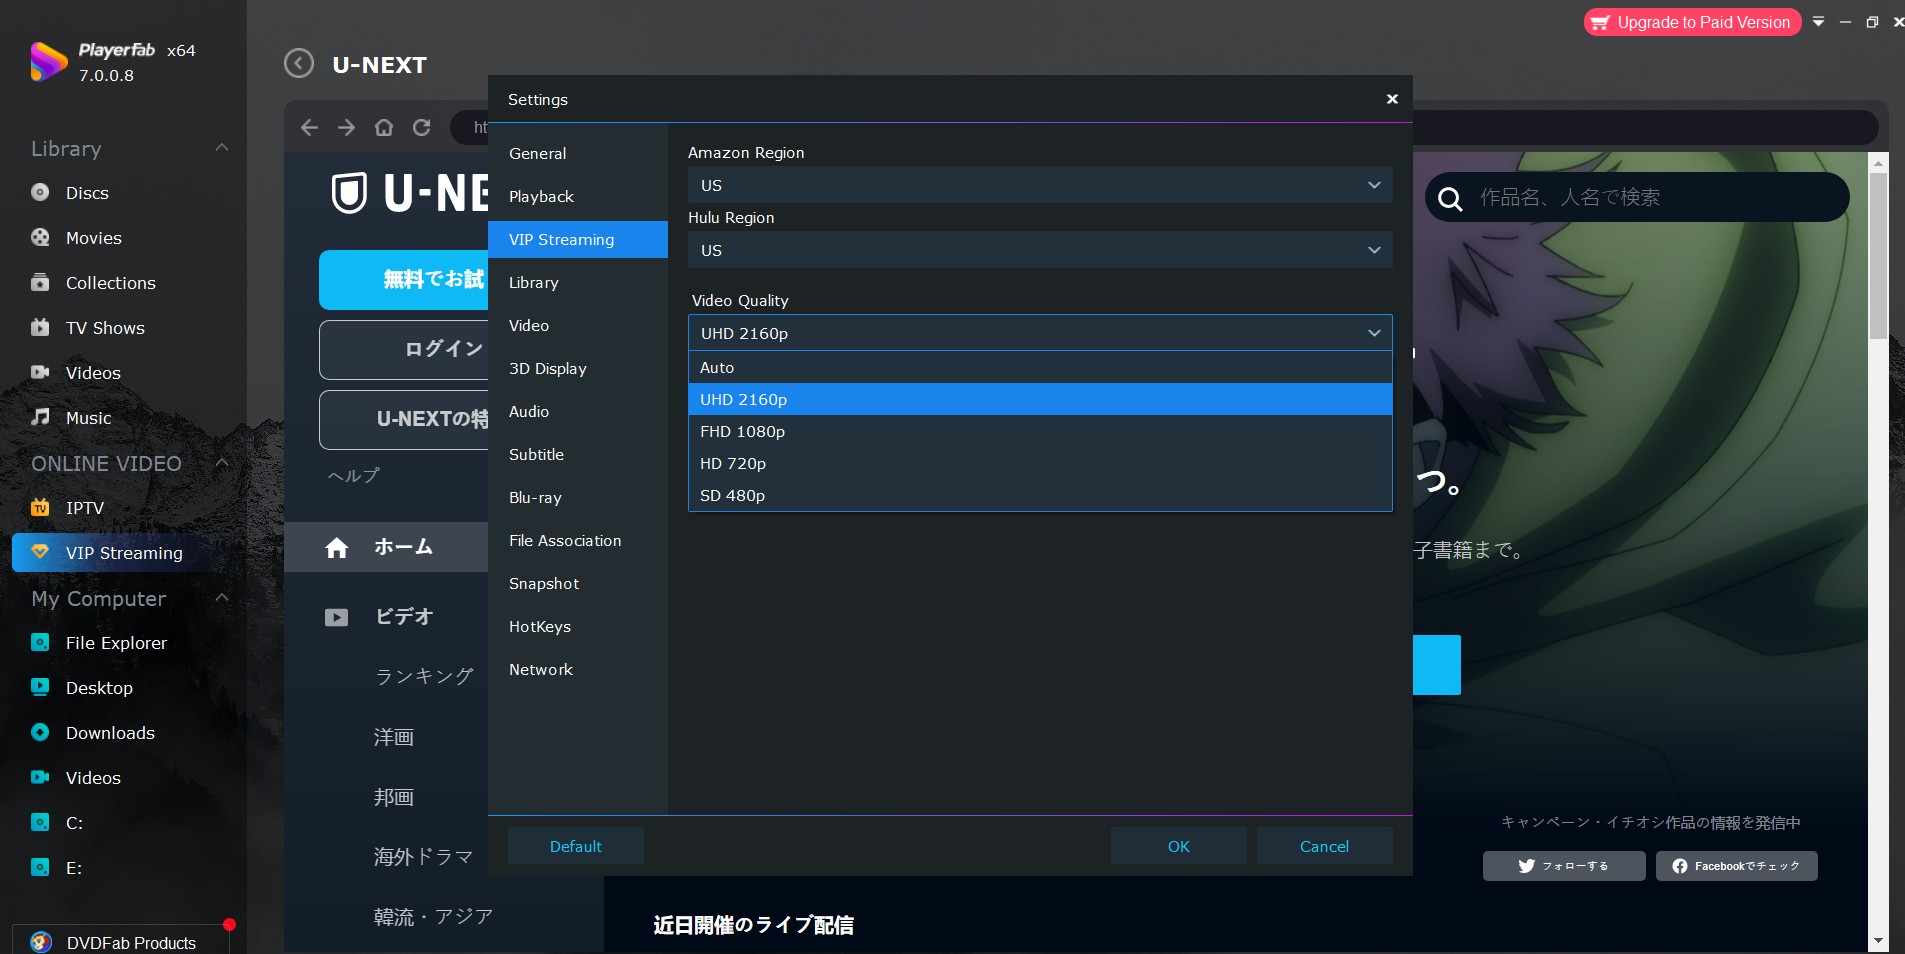
Task: Choose HD 720p video quality
Action: [1040, 463]
